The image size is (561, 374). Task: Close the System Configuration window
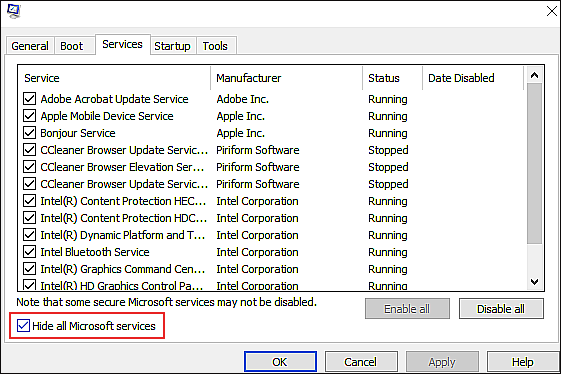point(552,11)
